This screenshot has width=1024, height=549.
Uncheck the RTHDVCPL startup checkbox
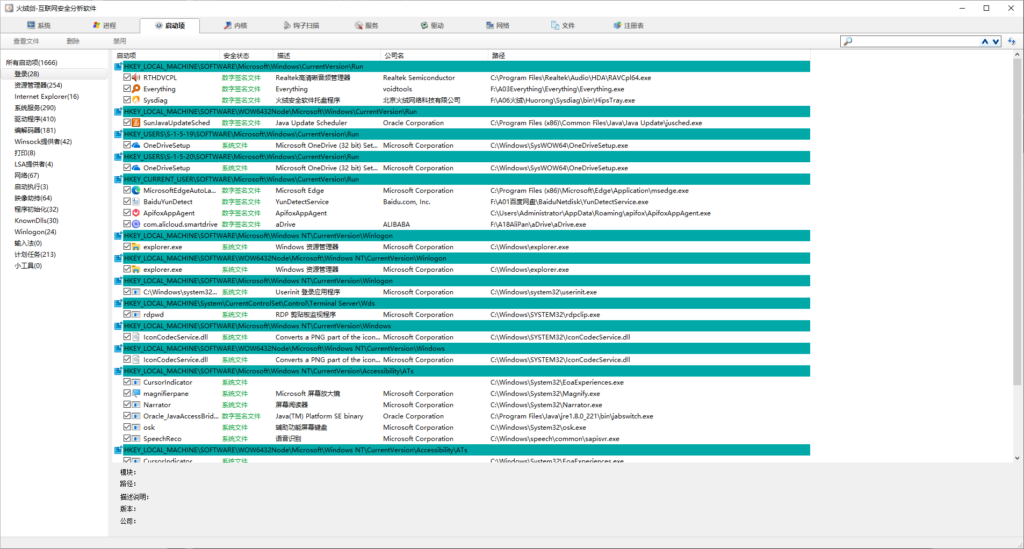pos(127,78)
